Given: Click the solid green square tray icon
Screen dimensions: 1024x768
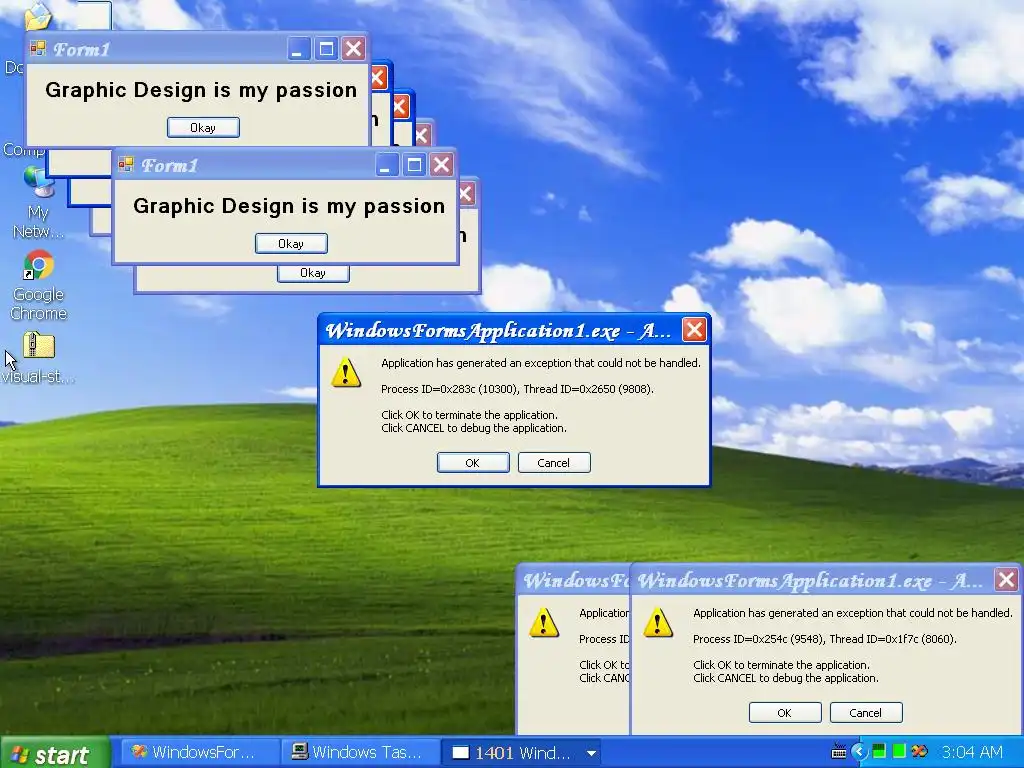Looking at the screenshot, I should coord(899,752).
